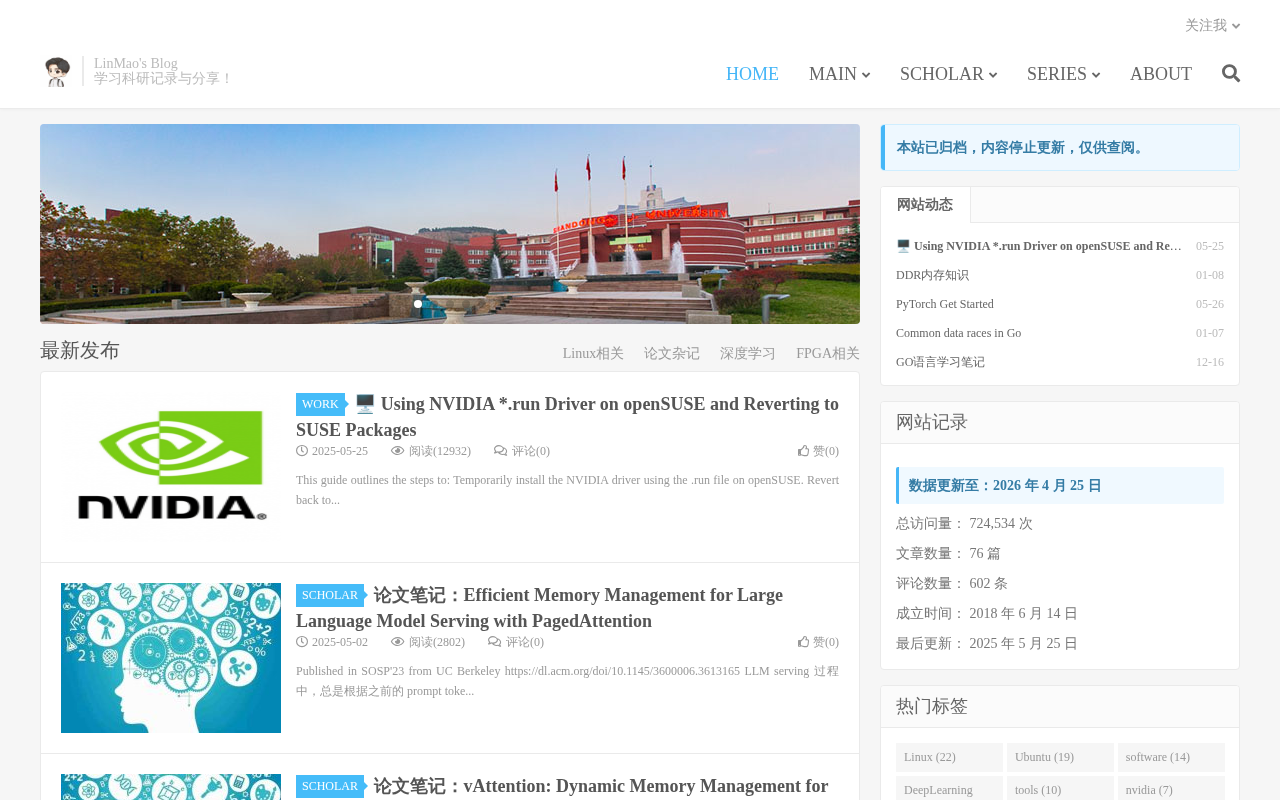Click the '网站记录' panel heading
The image size is (1280, 800).
[932, 423]
